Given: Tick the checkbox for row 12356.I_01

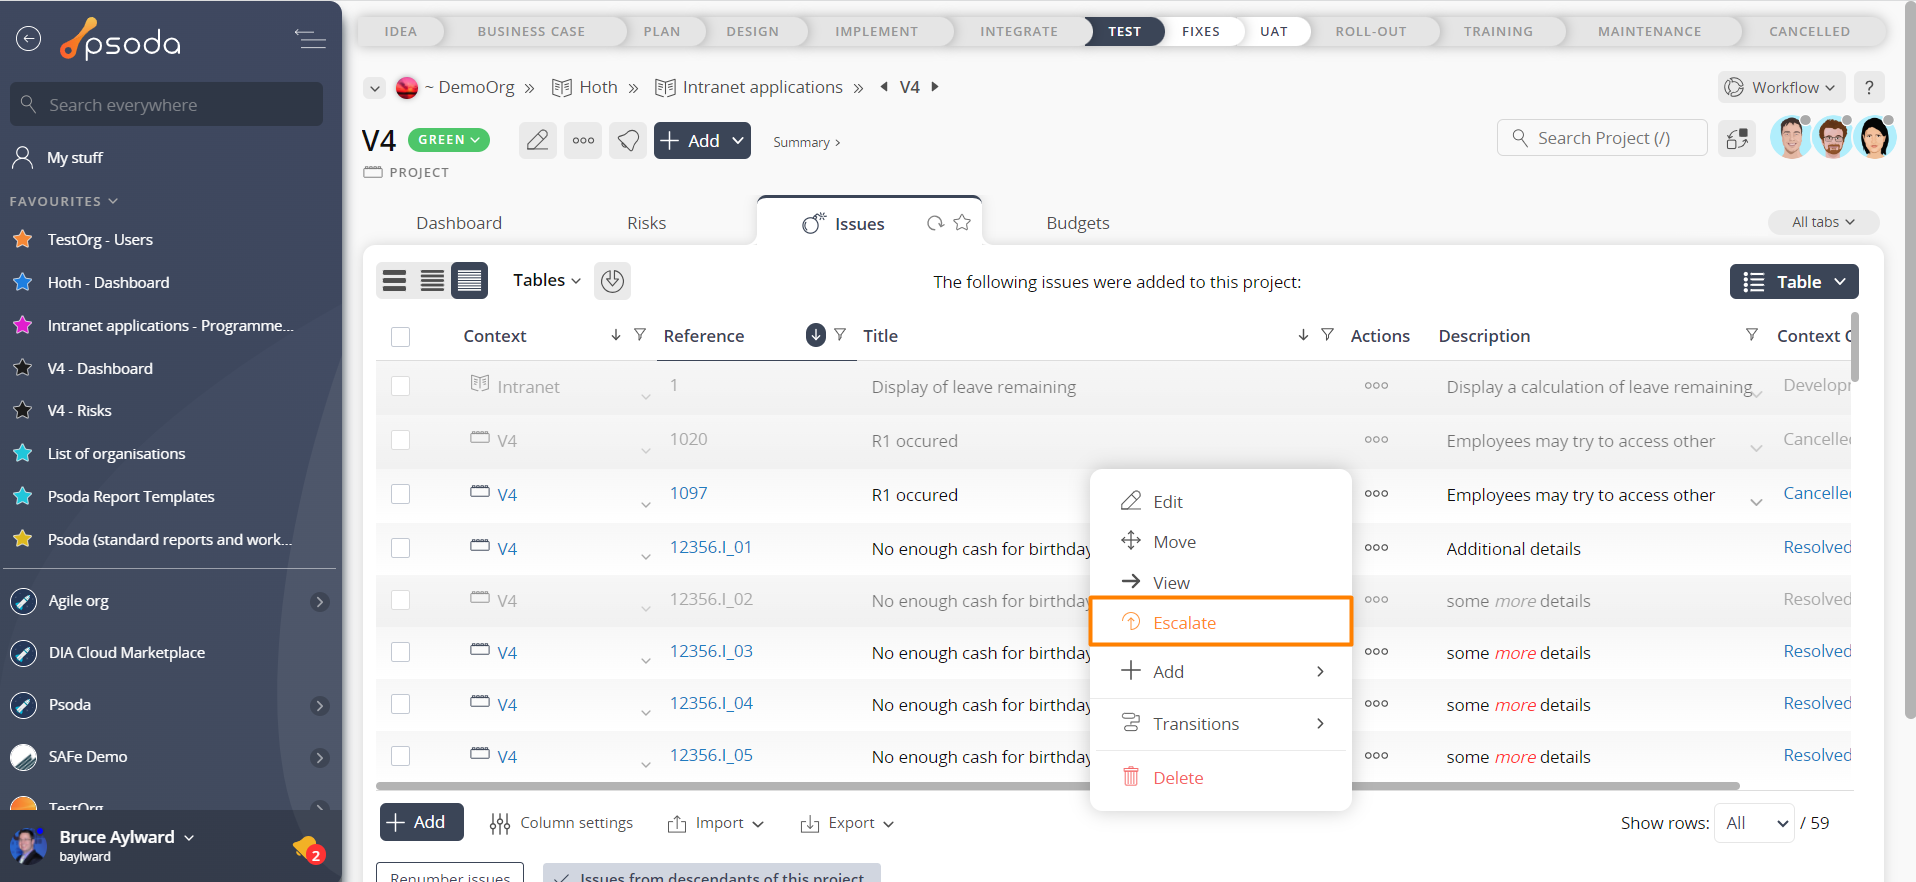Looking at the screenshot, I should [x=401, y=548].
